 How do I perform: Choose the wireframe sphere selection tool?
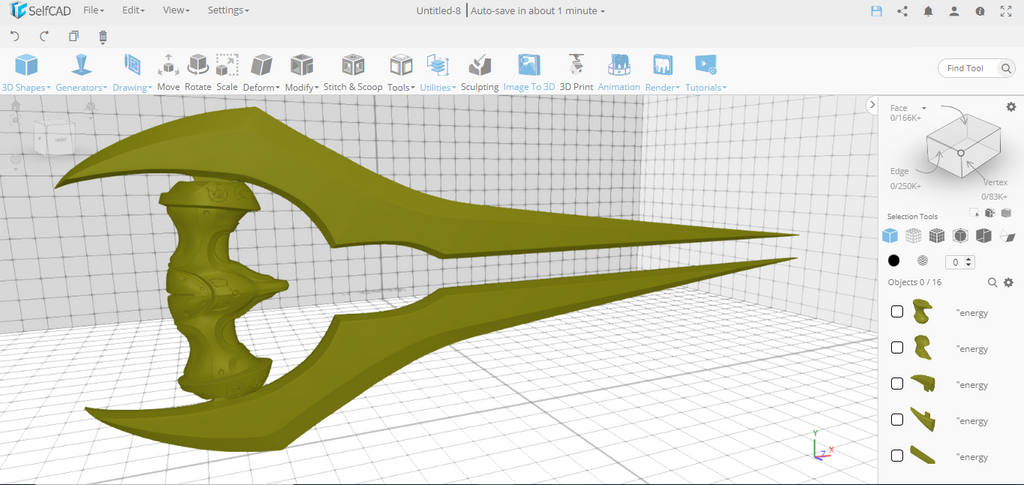[913, 236]
